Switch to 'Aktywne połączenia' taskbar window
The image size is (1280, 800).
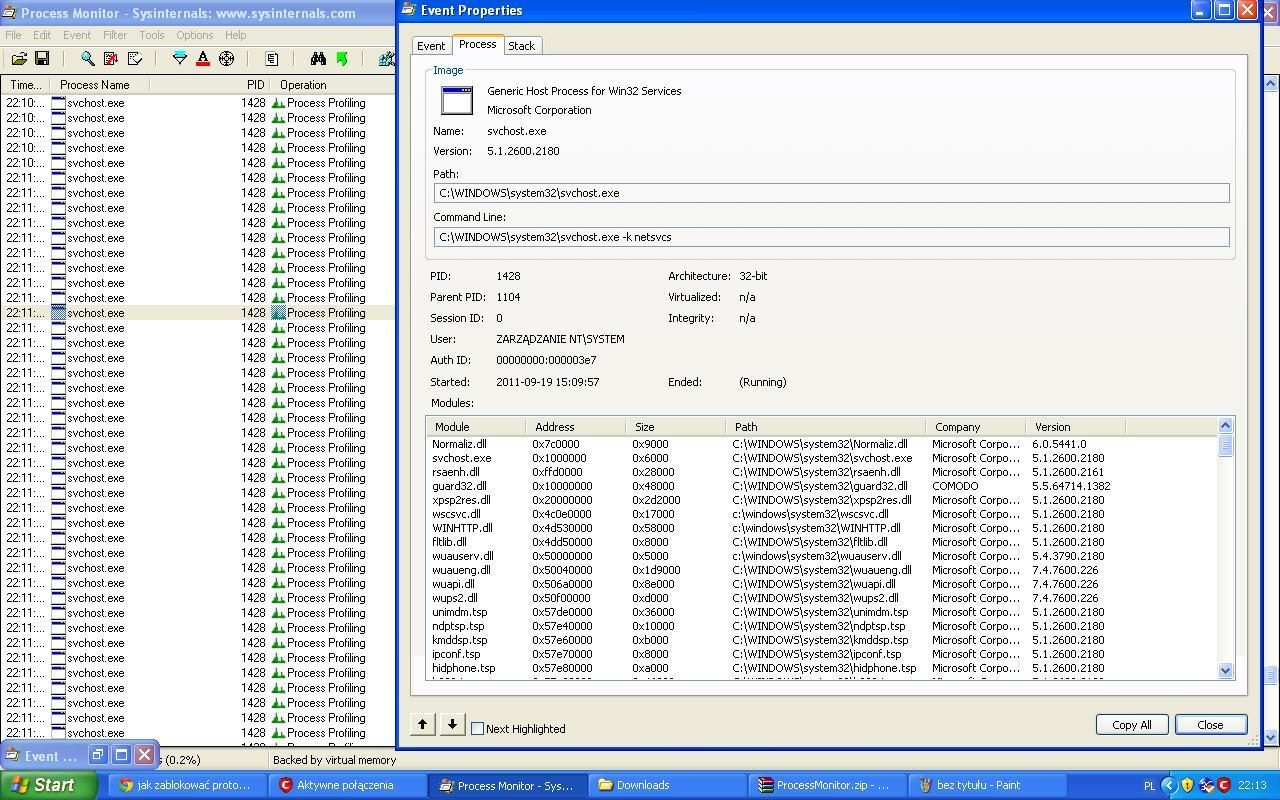(x=346, y=785)
